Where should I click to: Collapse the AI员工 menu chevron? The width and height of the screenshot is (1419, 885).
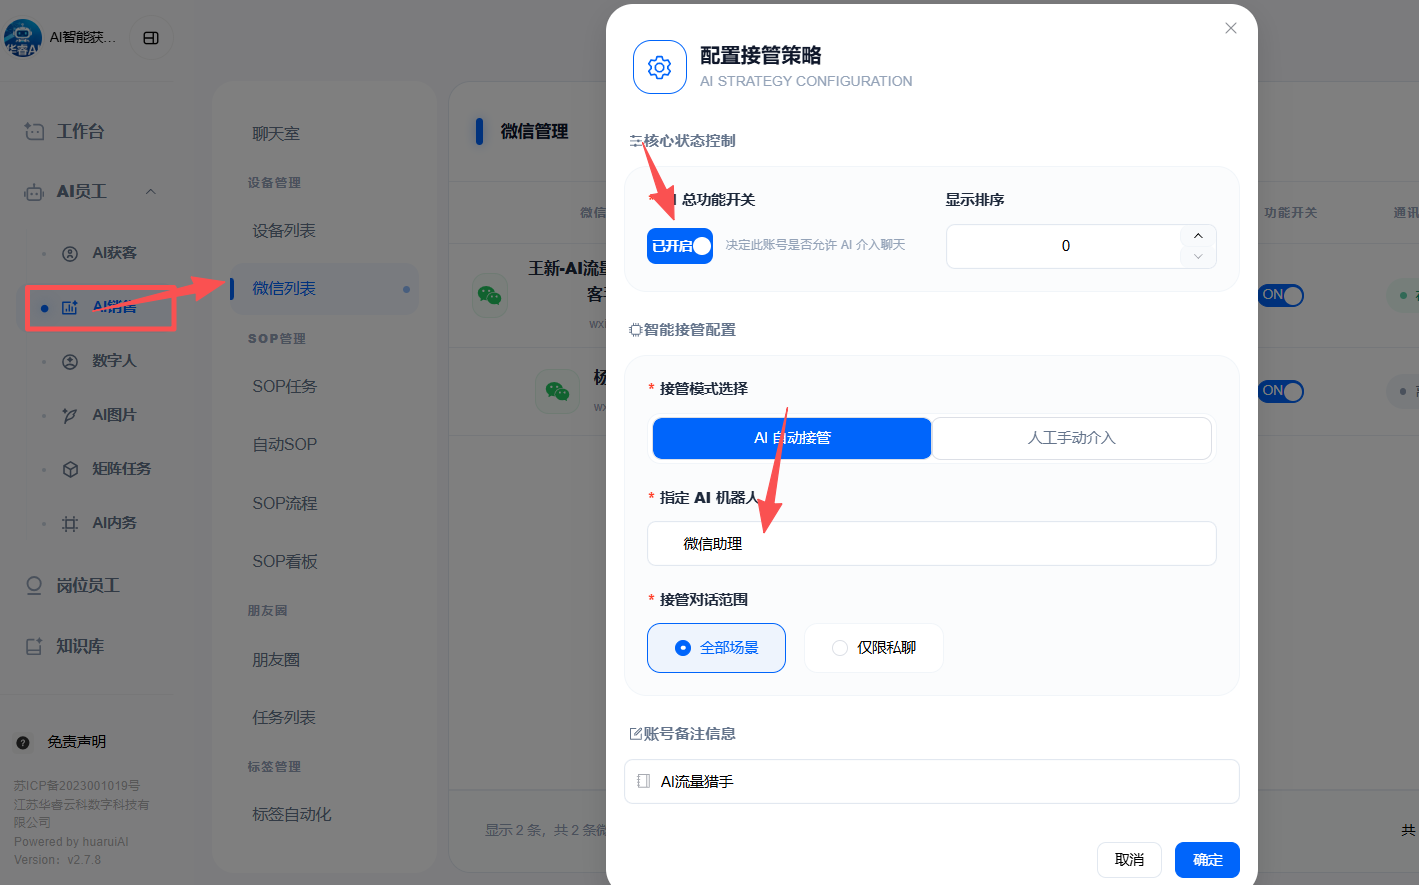(151, 191)
